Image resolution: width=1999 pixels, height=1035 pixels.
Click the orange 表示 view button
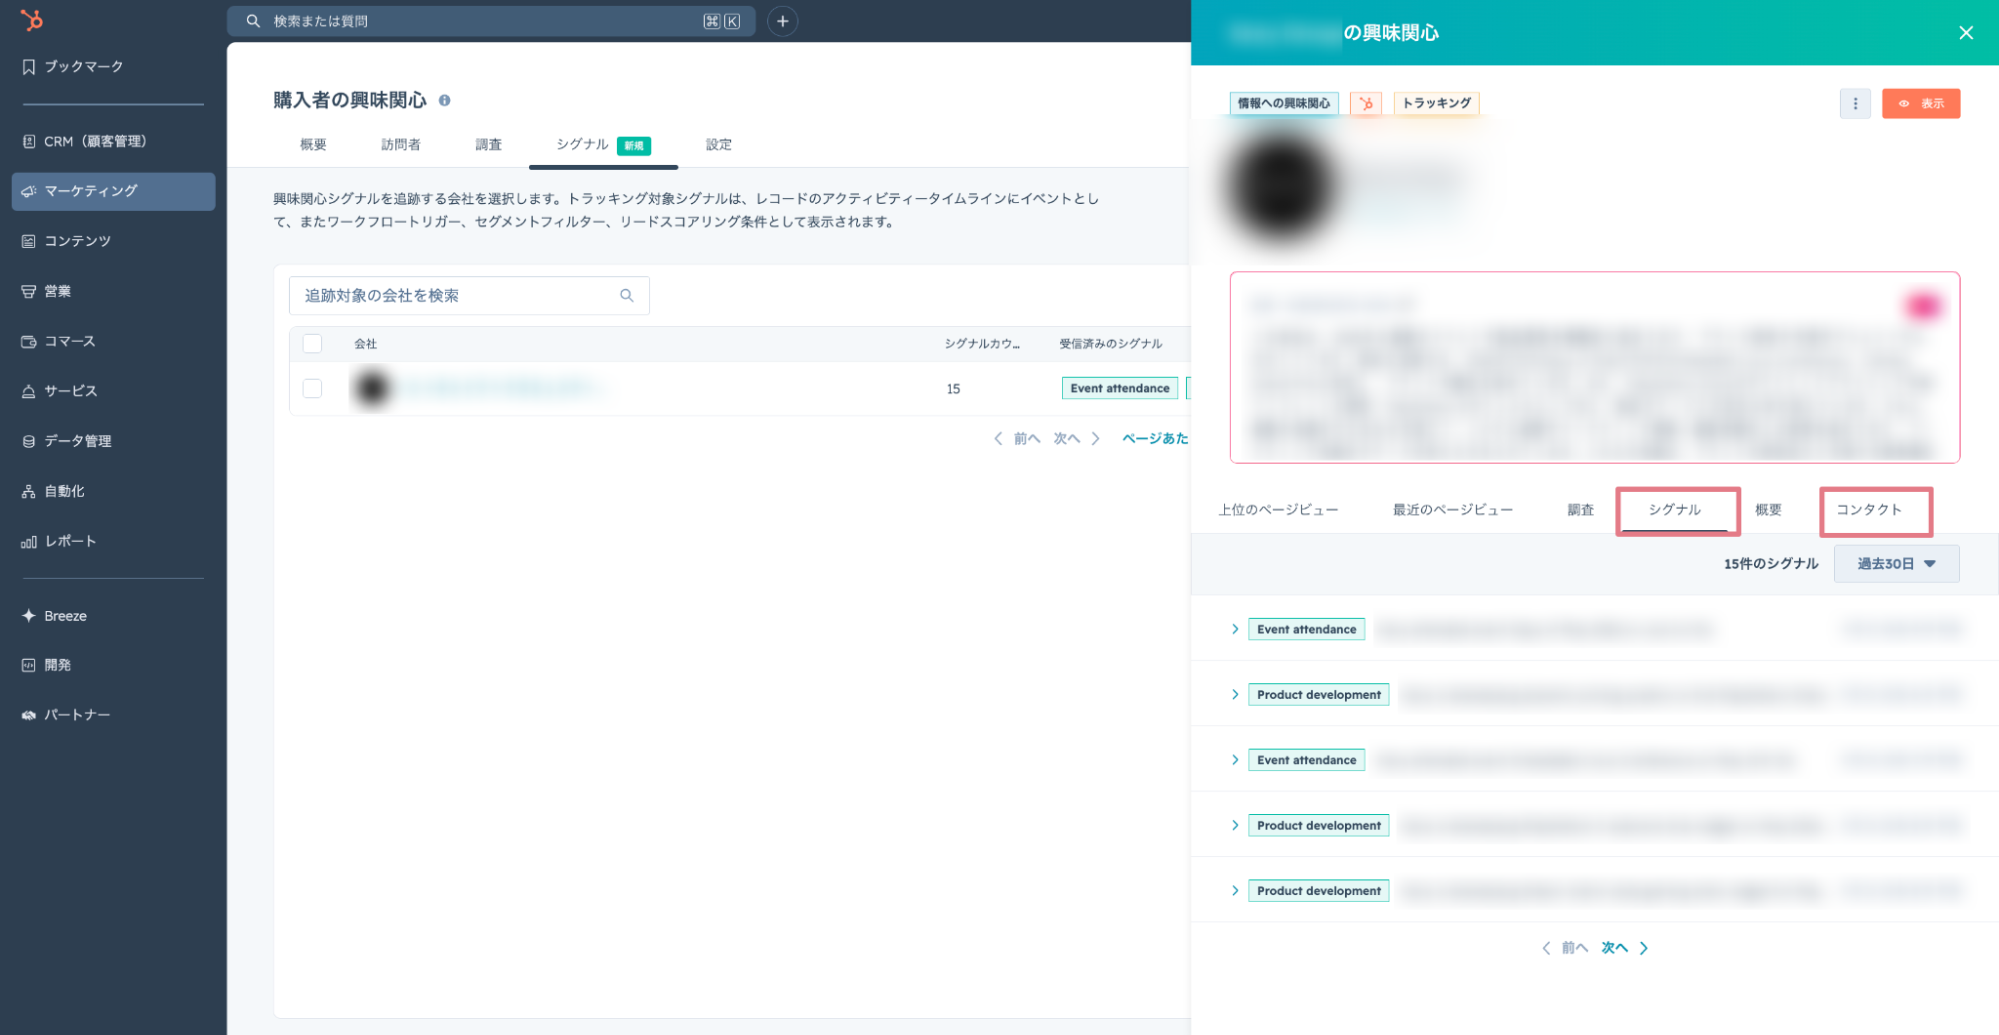pyautogui.click(x=1921, y=103)
